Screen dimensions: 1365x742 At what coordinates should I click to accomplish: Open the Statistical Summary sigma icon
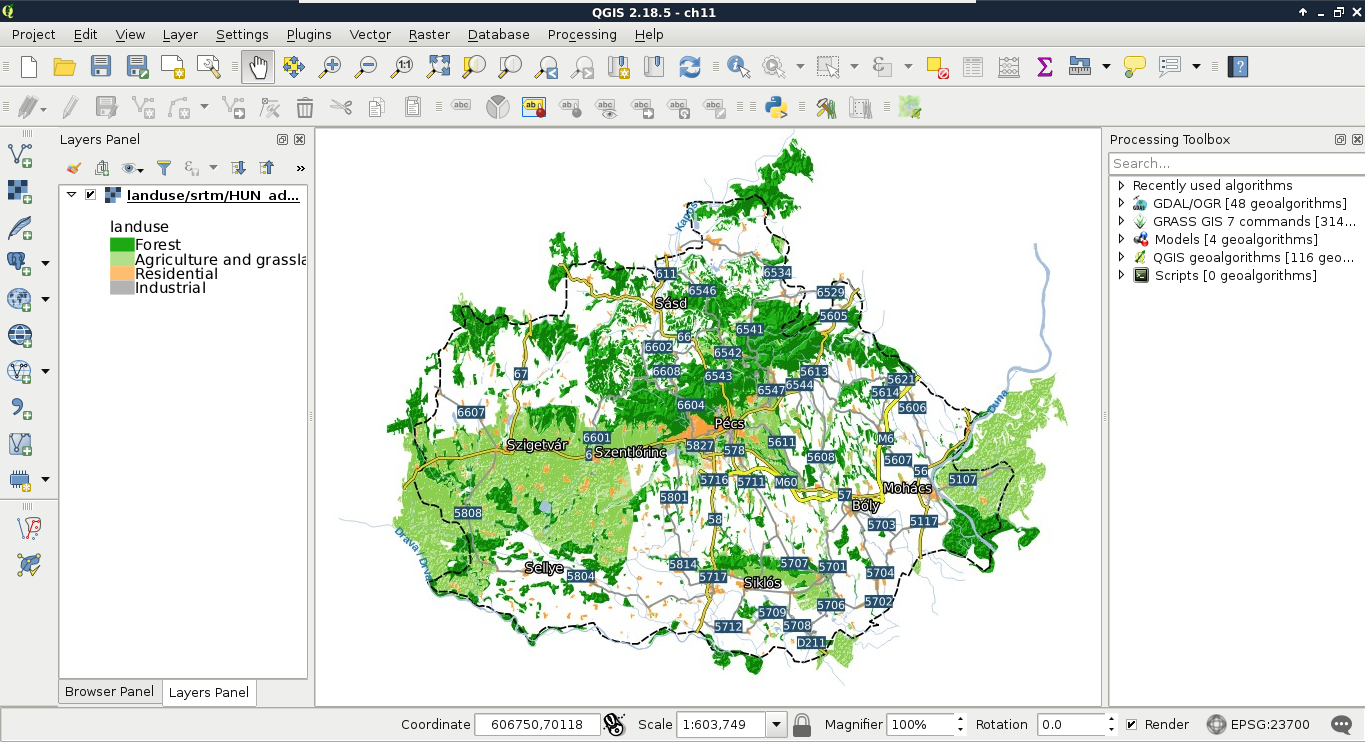tap(1044, 67)
